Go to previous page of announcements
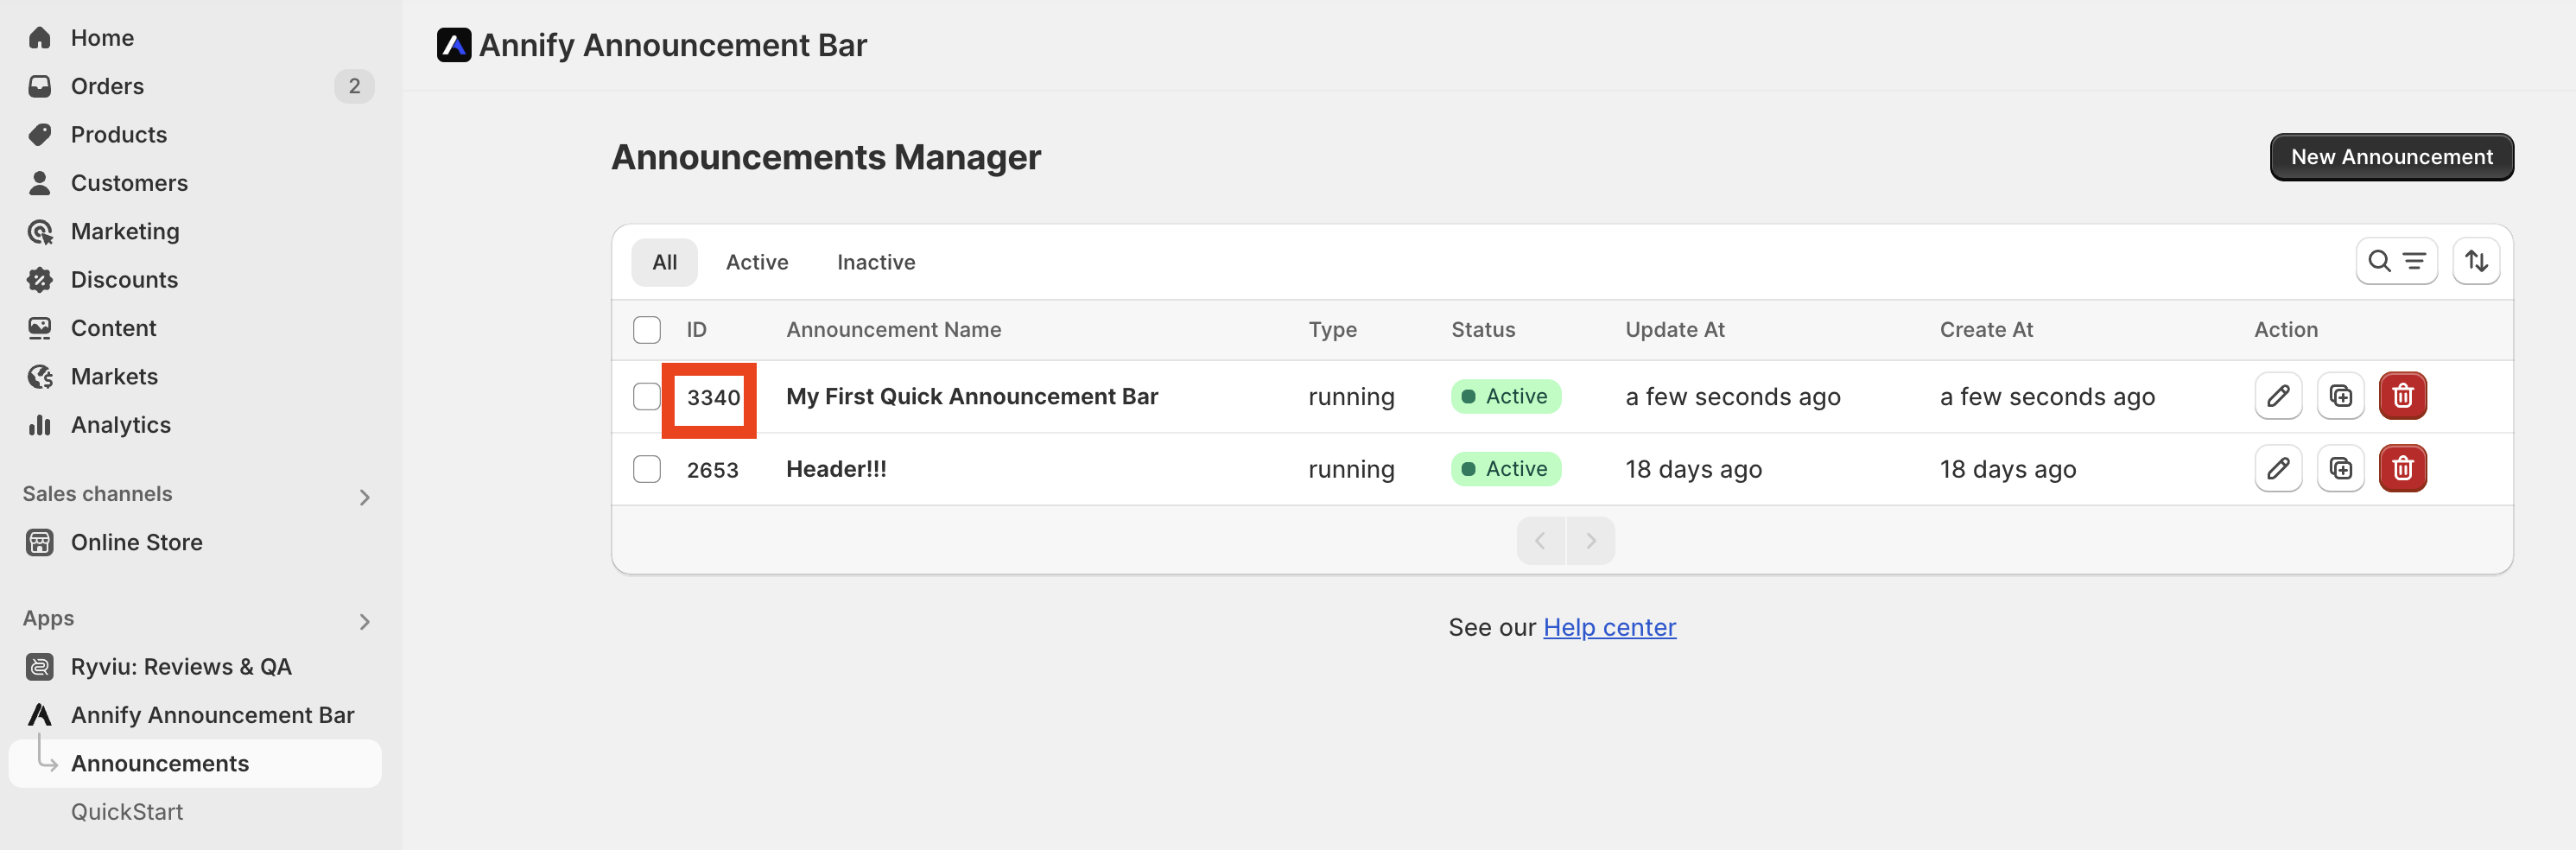Screen dimensions: 2576x850 (1540, 541)
